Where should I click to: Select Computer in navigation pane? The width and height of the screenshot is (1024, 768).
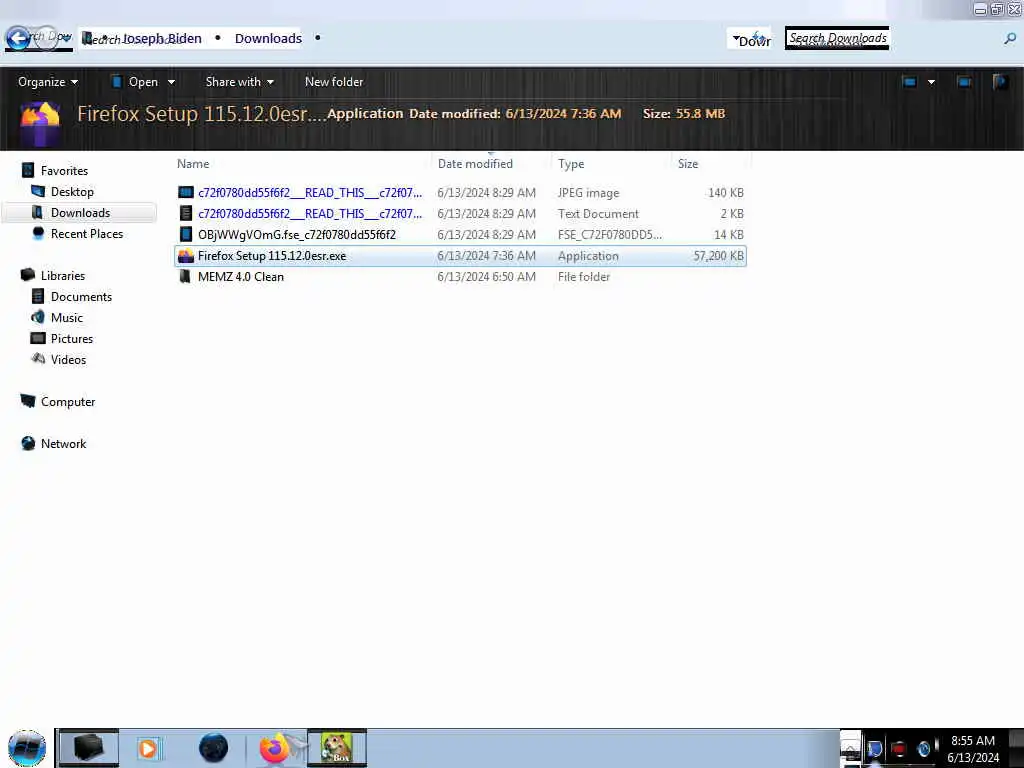coord(67,402)
